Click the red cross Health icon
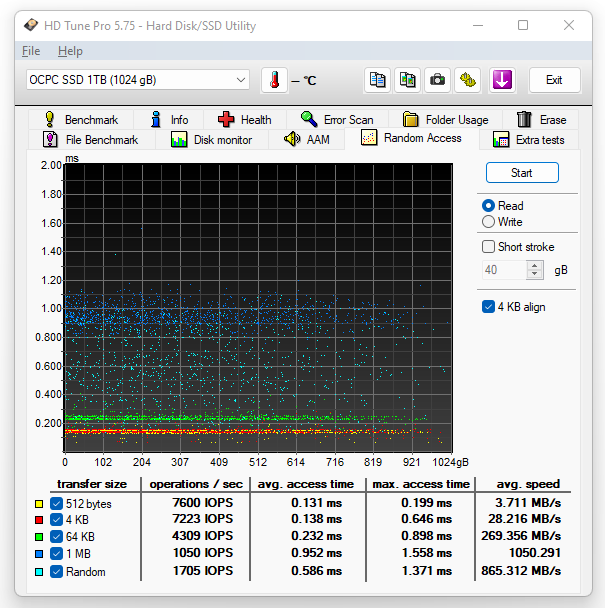 coord(226,119)
